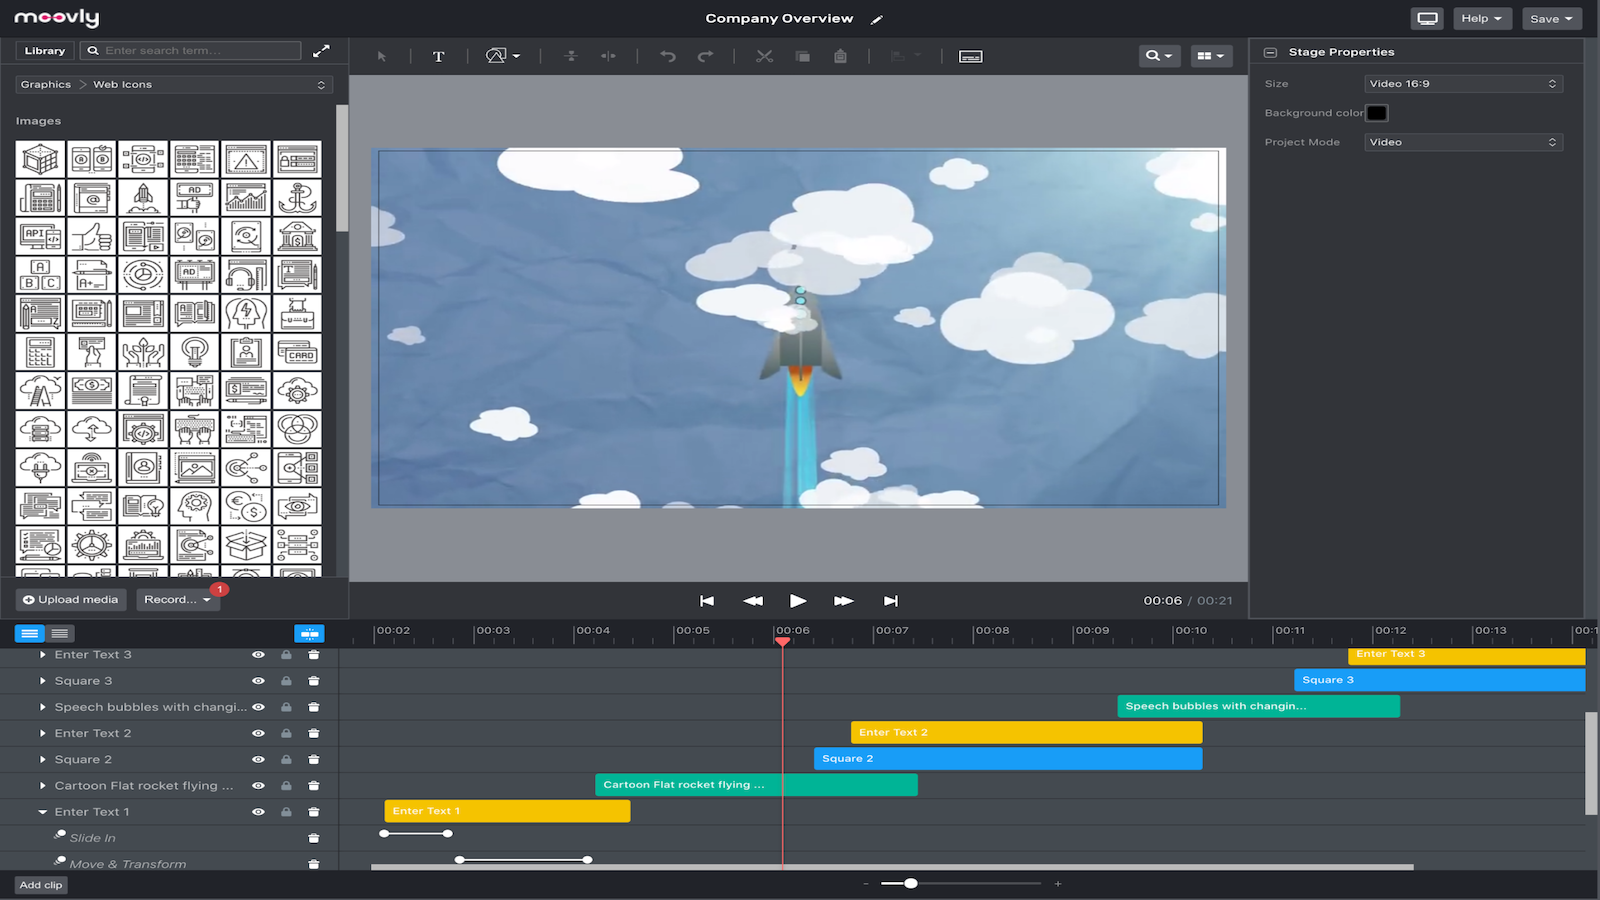Hide the Enter Text 2 layer
1600x900 pixels.
(x=258, y=732)
